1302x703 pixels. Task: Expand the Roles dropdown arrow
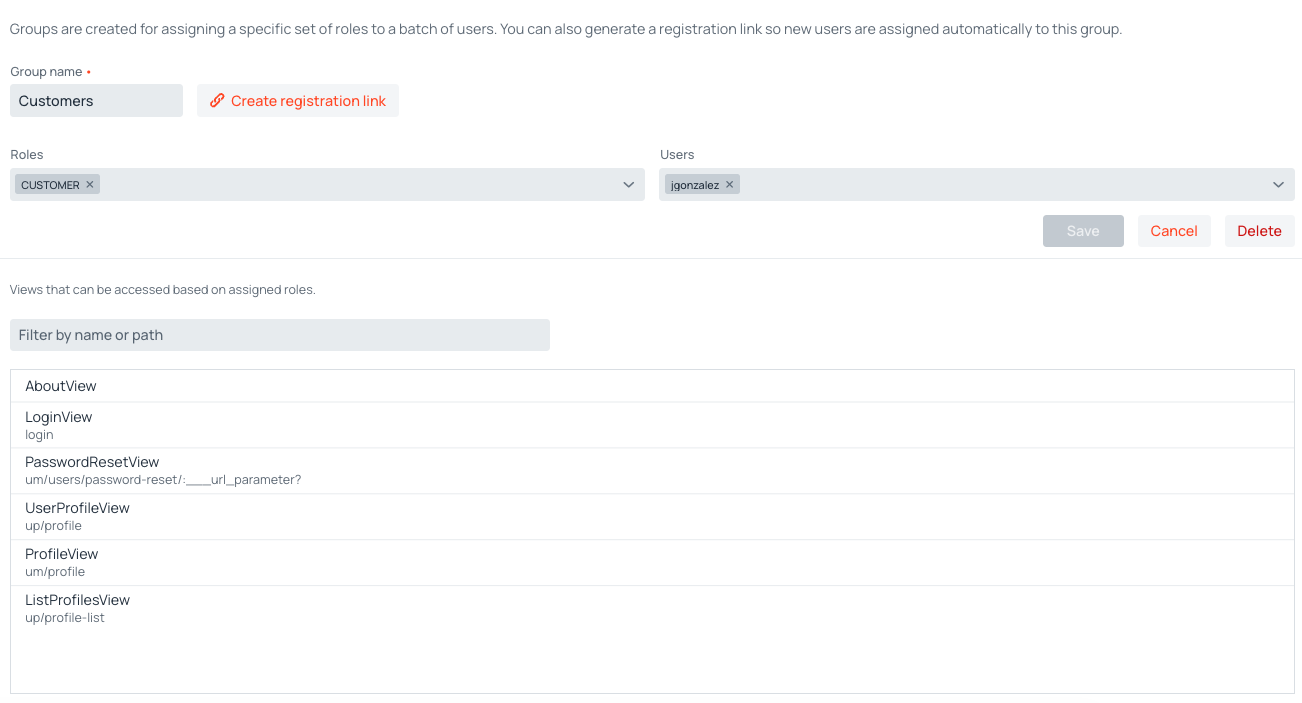click(629, 185)
